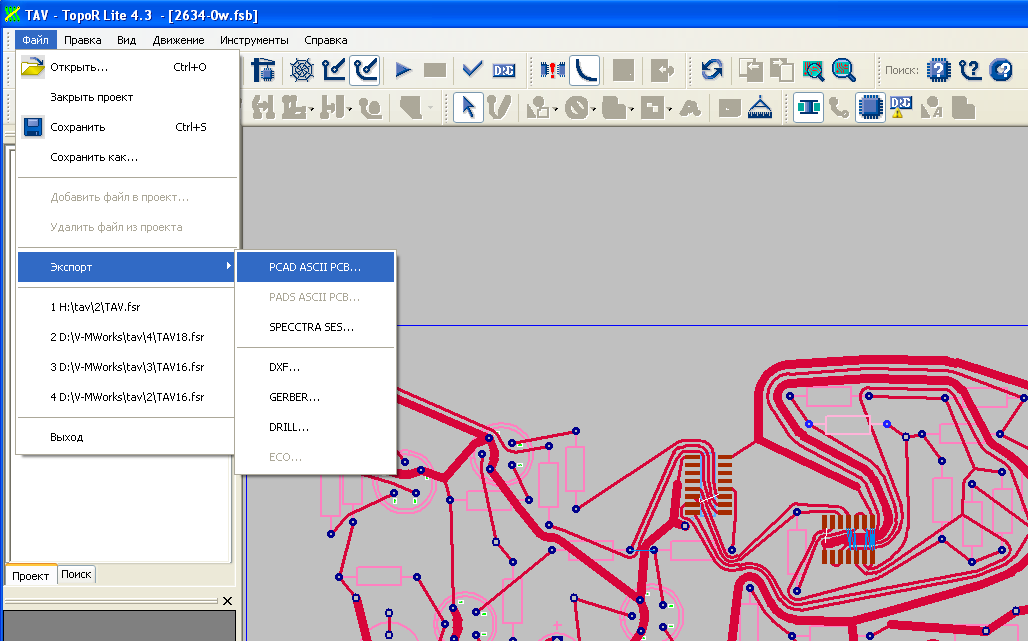Open the dropdown next to third trace-edit icon
1028x641 pixels.
349,109
